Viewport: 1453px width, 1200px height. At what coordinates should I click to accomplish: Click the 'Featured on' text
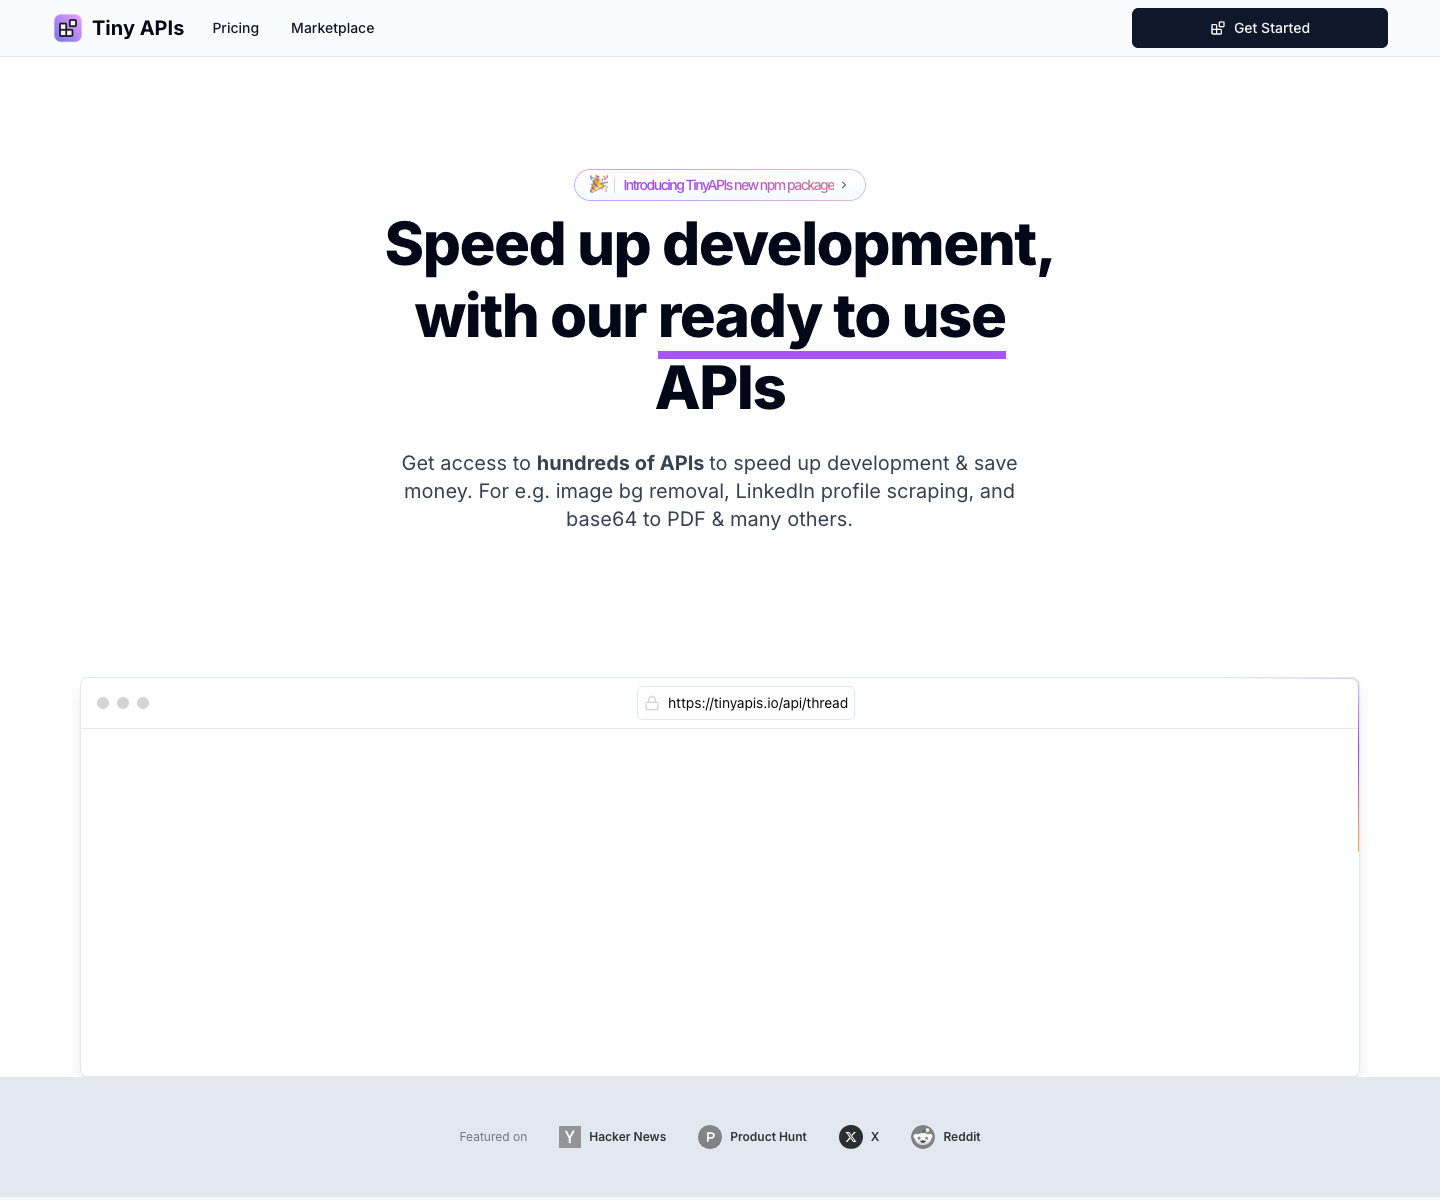[x=493, y=1137]
